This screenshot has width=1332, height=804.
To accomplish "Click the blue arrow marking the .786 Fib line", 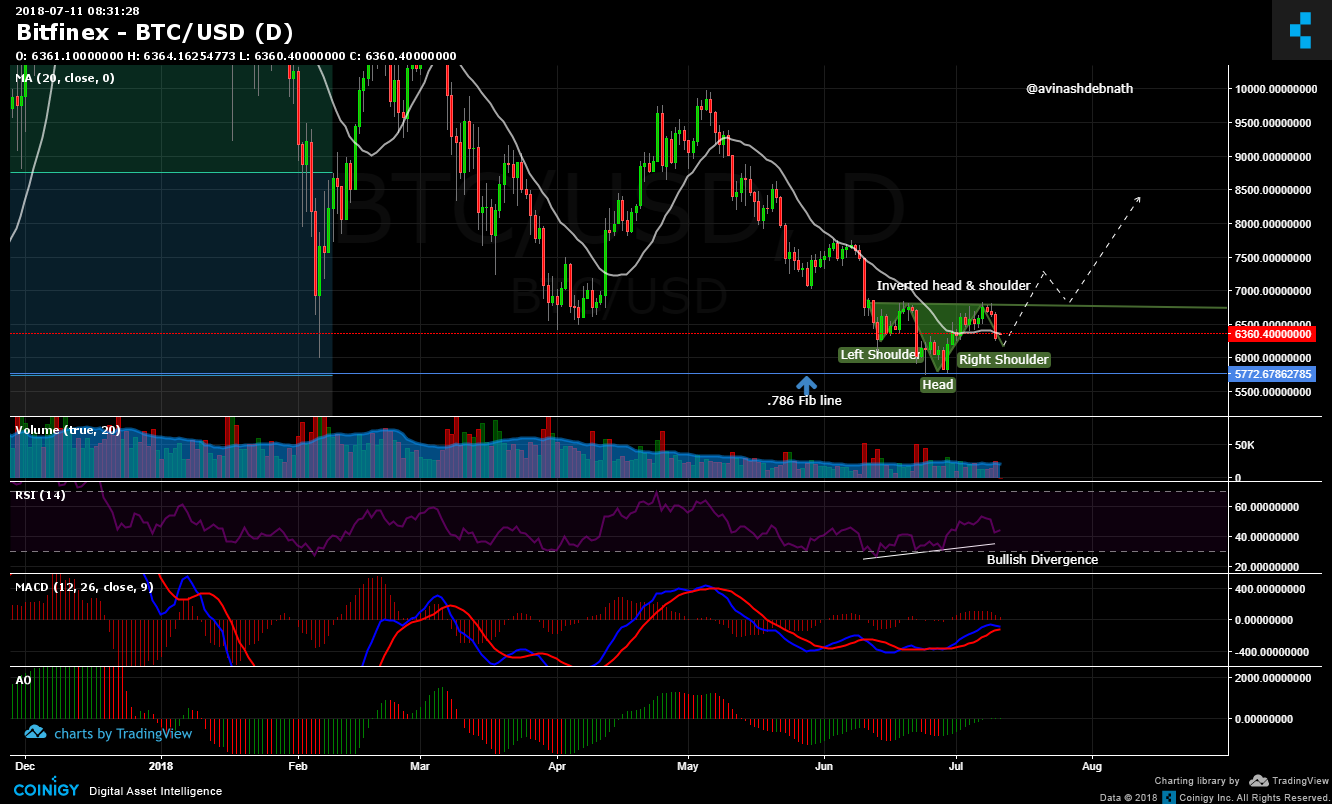I will pyautogui.click(x=806, y=384).
